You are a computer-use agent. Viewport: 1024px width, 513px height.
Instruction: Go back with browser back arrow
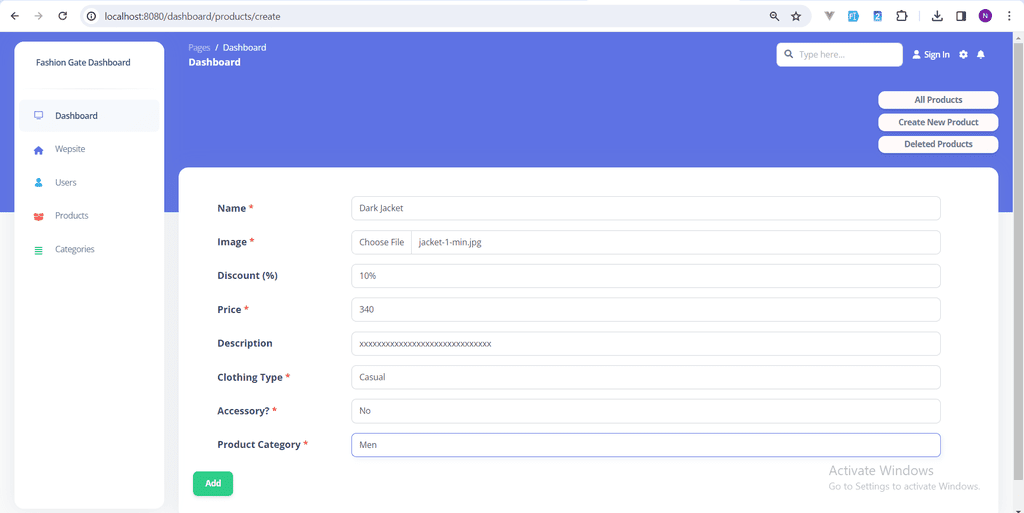click(14, 16)
